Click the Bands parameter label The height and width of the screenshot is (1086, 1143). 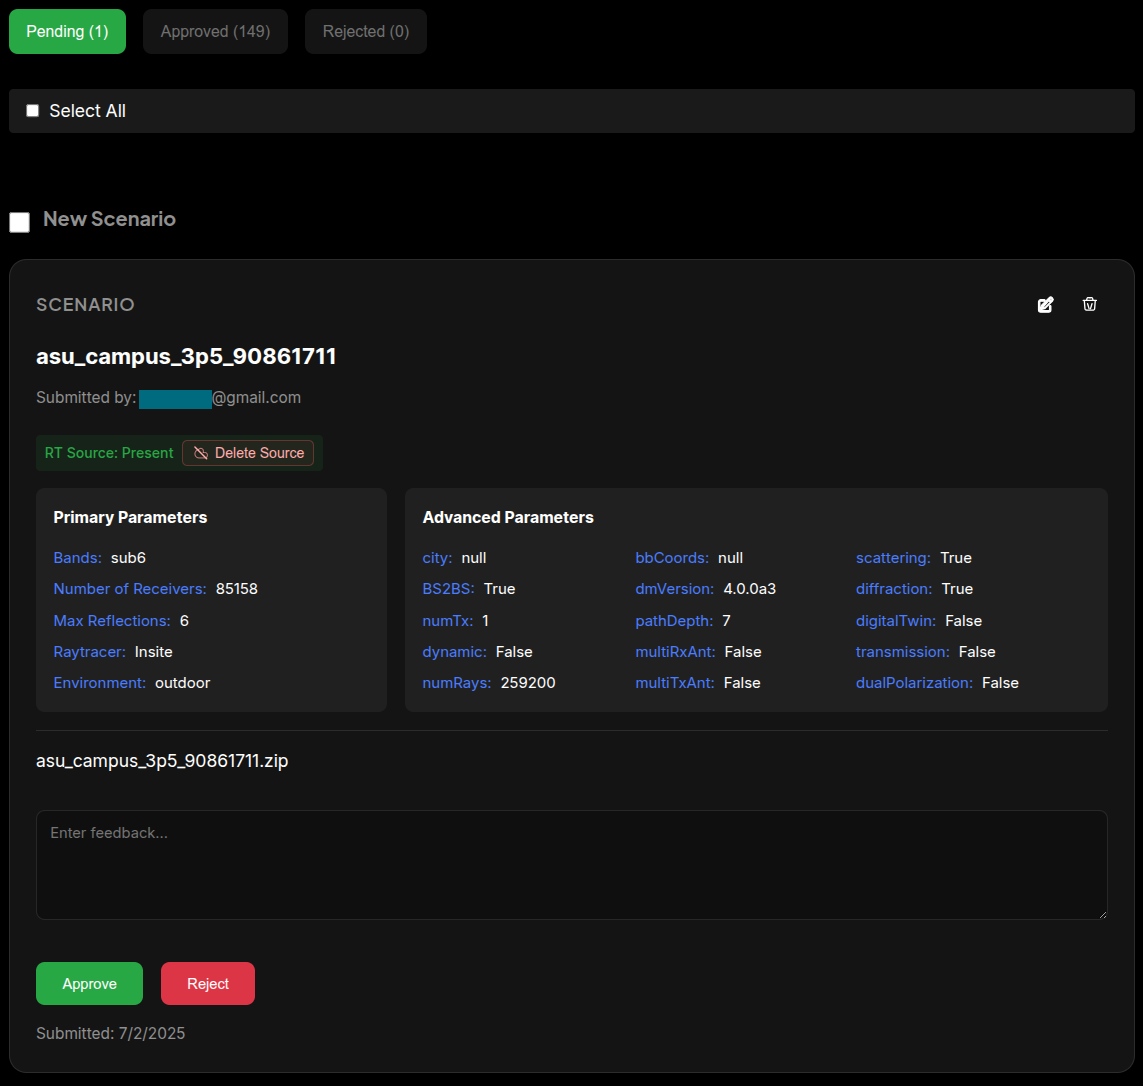pos(77,557)
